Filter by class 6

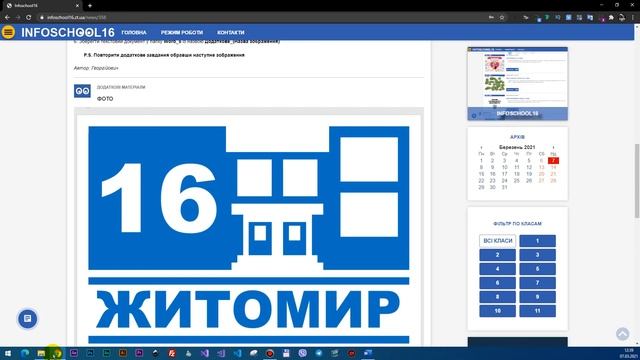pos(498,283)
